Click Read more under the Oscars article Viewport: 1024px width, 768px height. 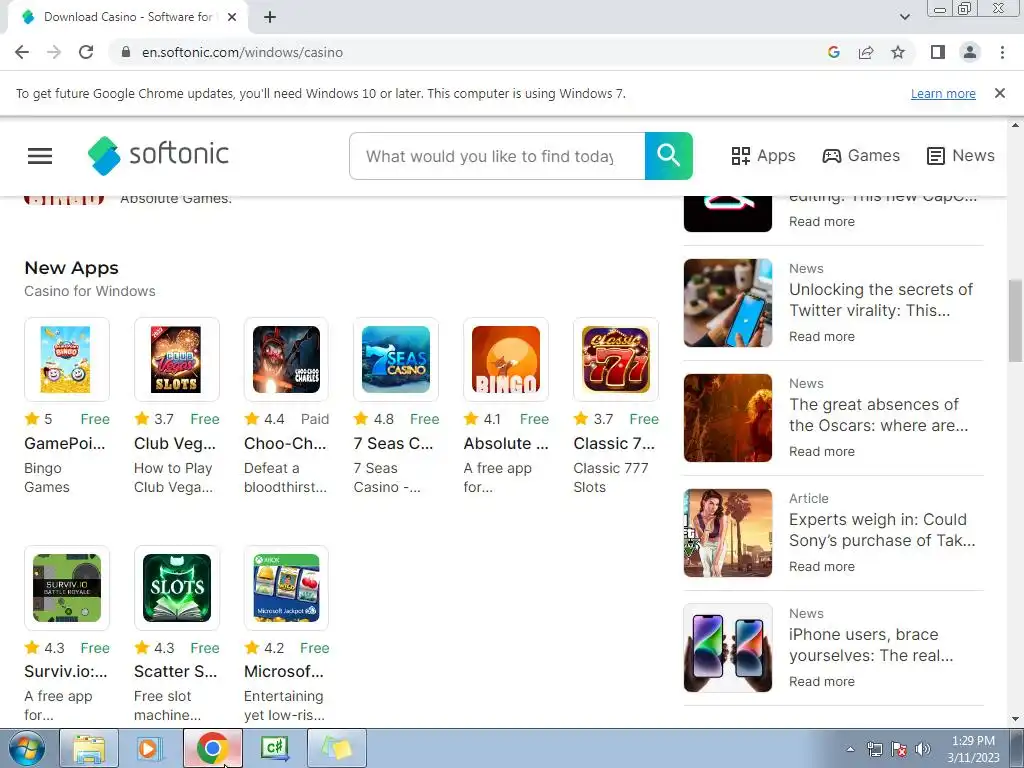pyautogui.click(x=822, y=451)
